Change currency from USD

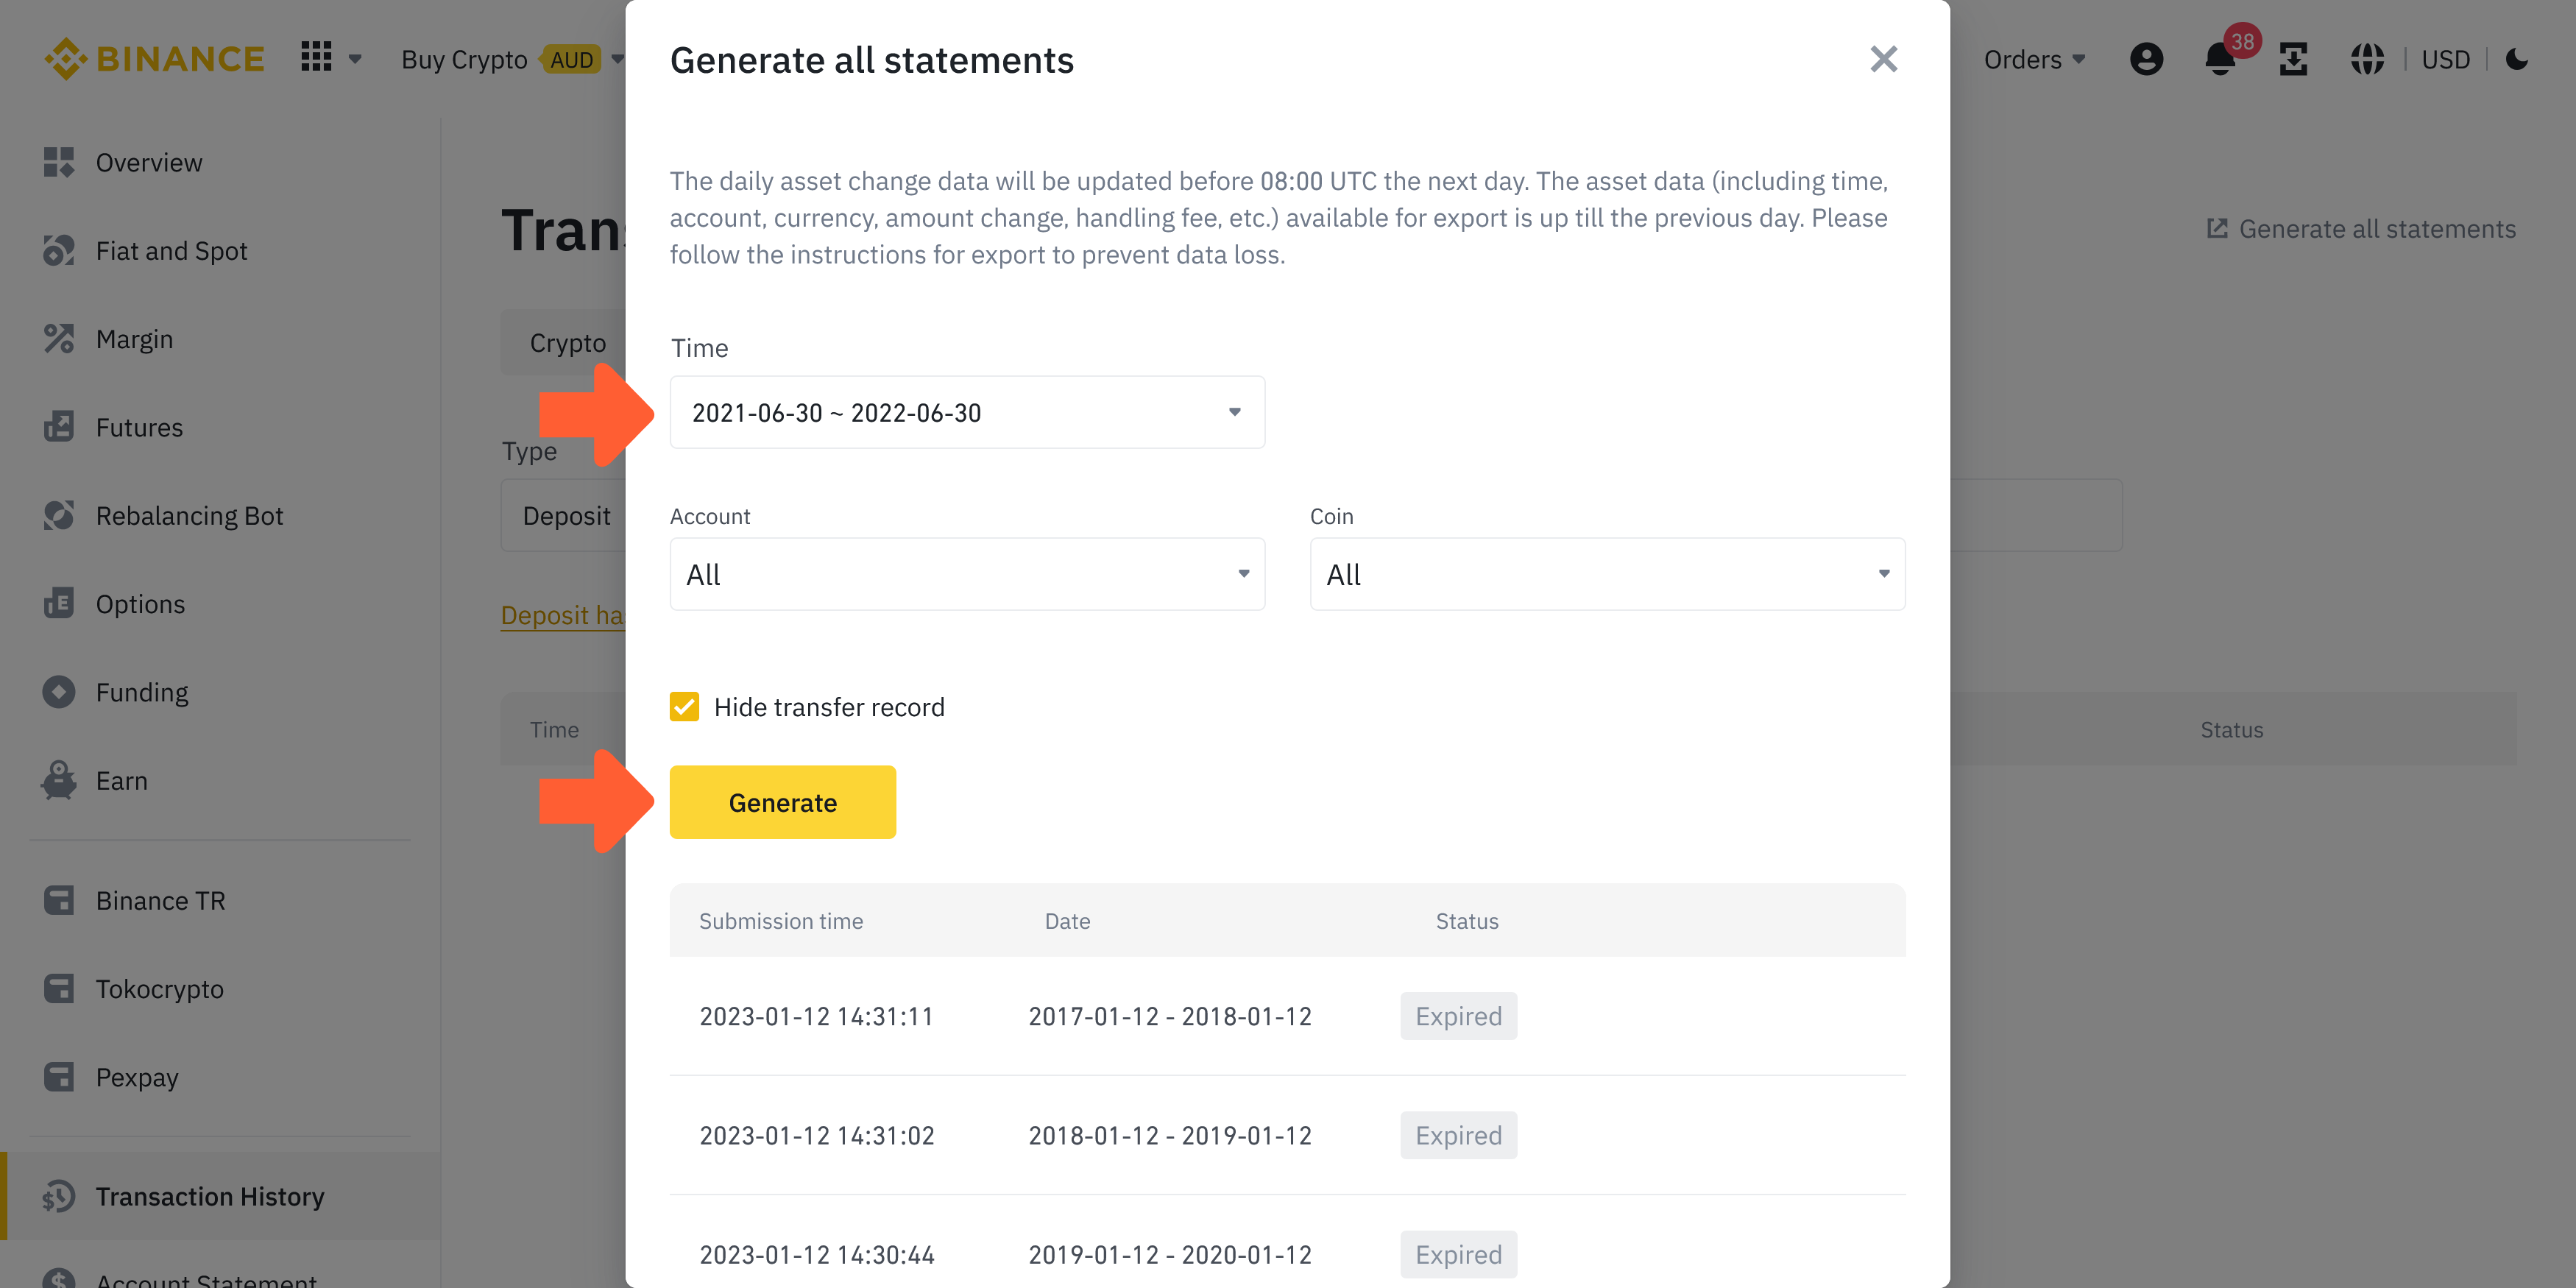pos(2446,59)
